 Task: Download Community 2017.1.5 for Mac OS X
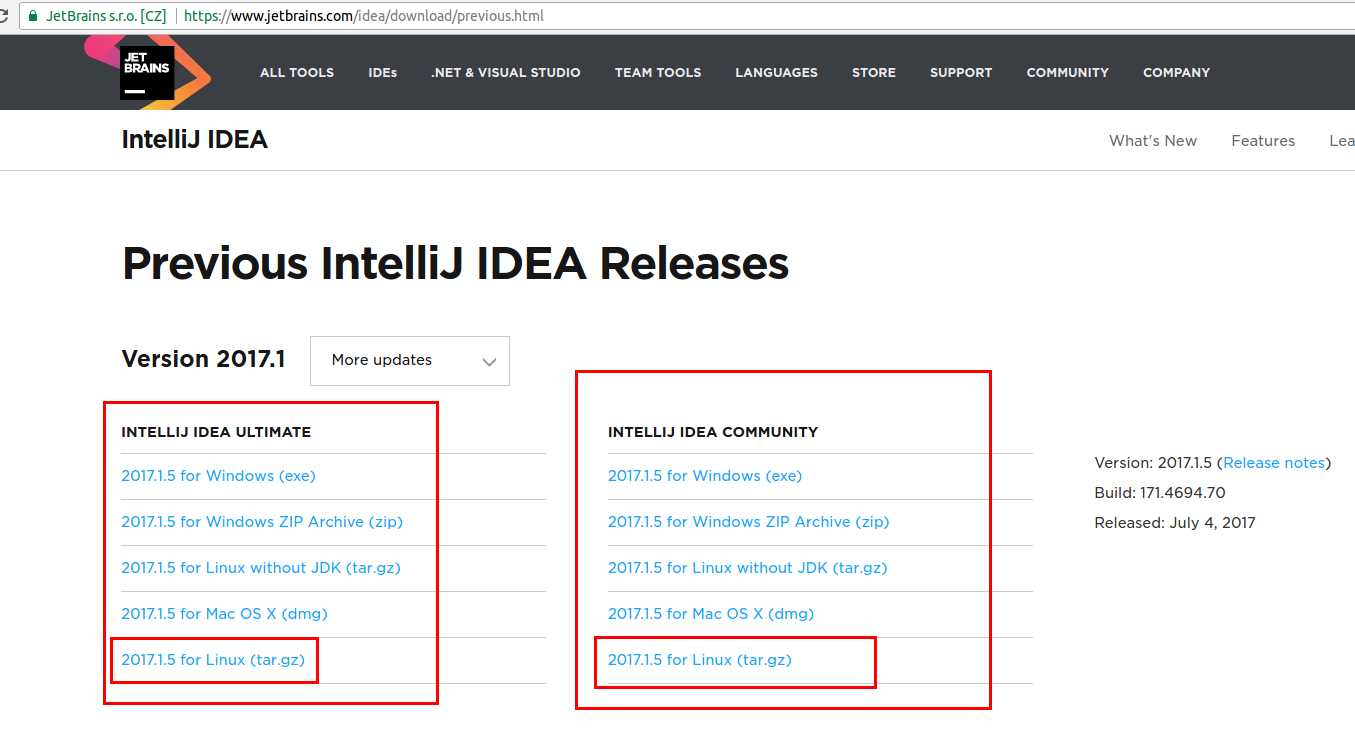coord(711,614)
